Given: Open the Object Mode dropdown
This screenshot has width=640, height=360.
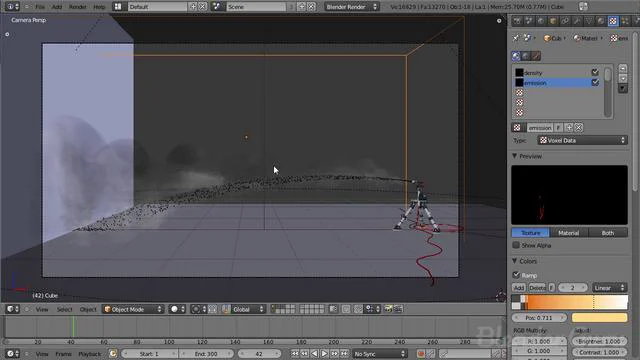Looking at the screenshot, I should [133, 309].
